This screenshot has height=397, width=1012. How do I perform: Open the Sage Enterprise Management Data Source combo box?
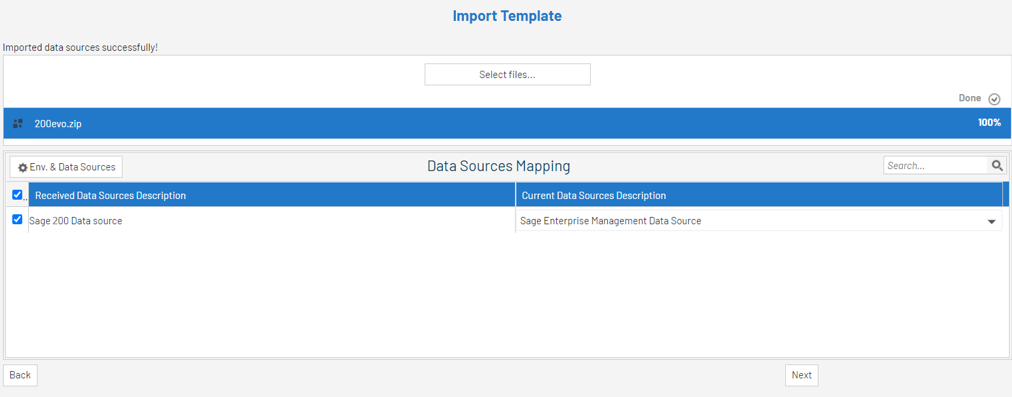(x=759, y=221)
